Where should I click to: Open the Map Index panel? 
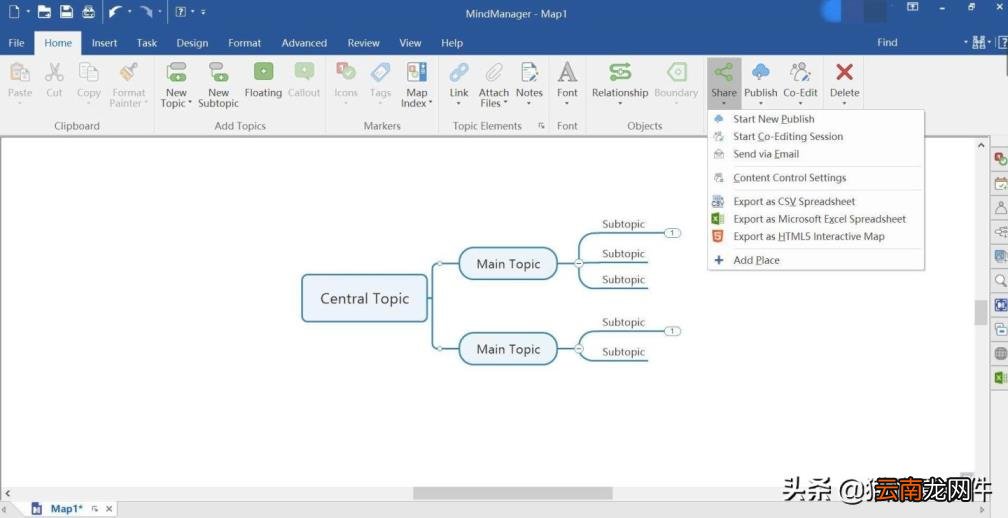pos(417,84)
